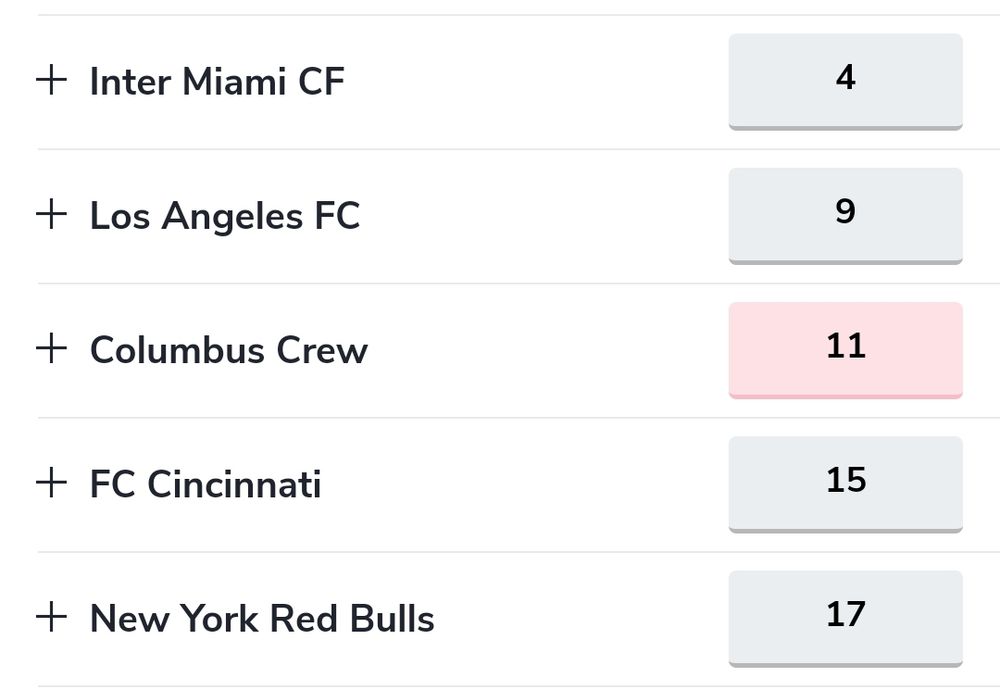Open the Inter Miami CF team name
Screen dimensions: 1000x692
pos(217,82)
